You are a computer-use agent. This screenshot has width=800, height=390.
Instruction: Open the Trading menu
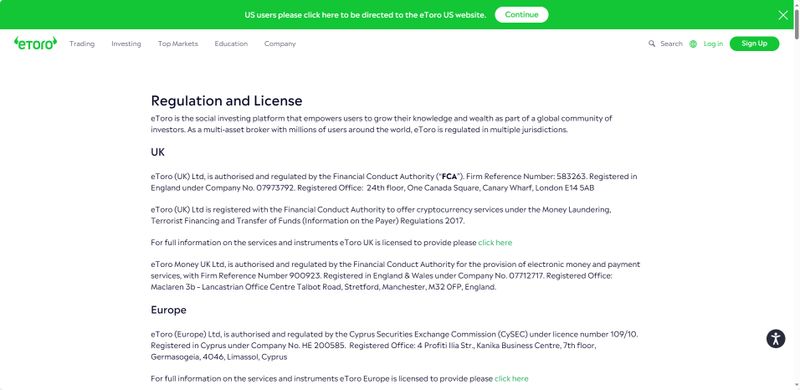click(82, 44)
